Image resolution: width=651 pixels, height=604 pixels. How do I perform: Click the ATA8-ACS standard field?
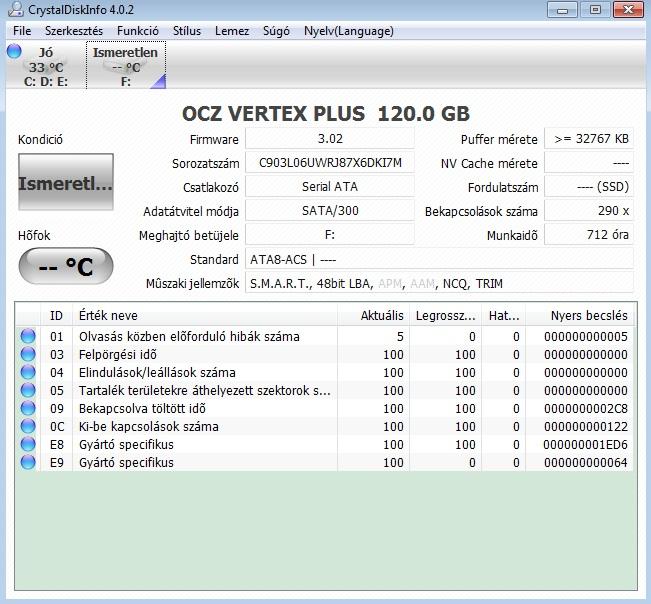[x=439, y=260]
